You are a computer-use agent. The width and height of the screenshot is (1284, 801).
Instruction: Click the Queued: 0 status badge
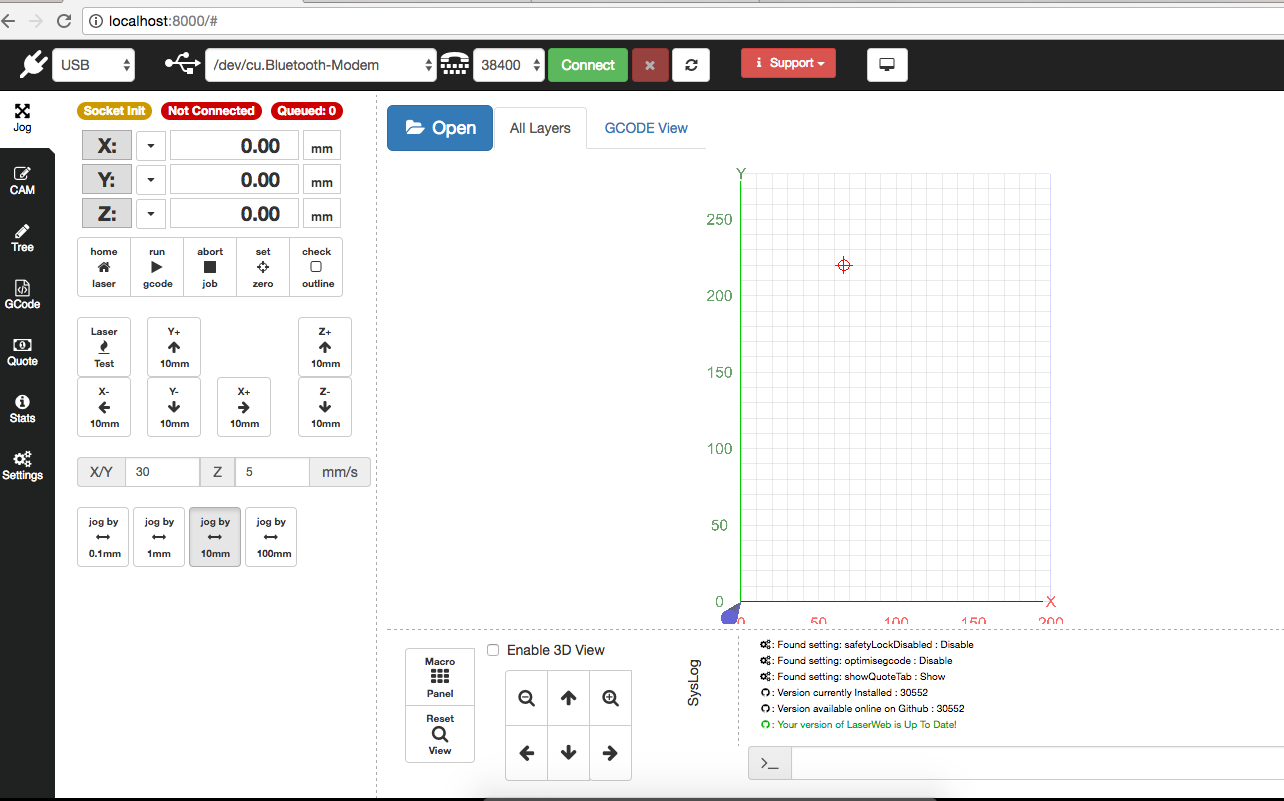coord(306,111)
